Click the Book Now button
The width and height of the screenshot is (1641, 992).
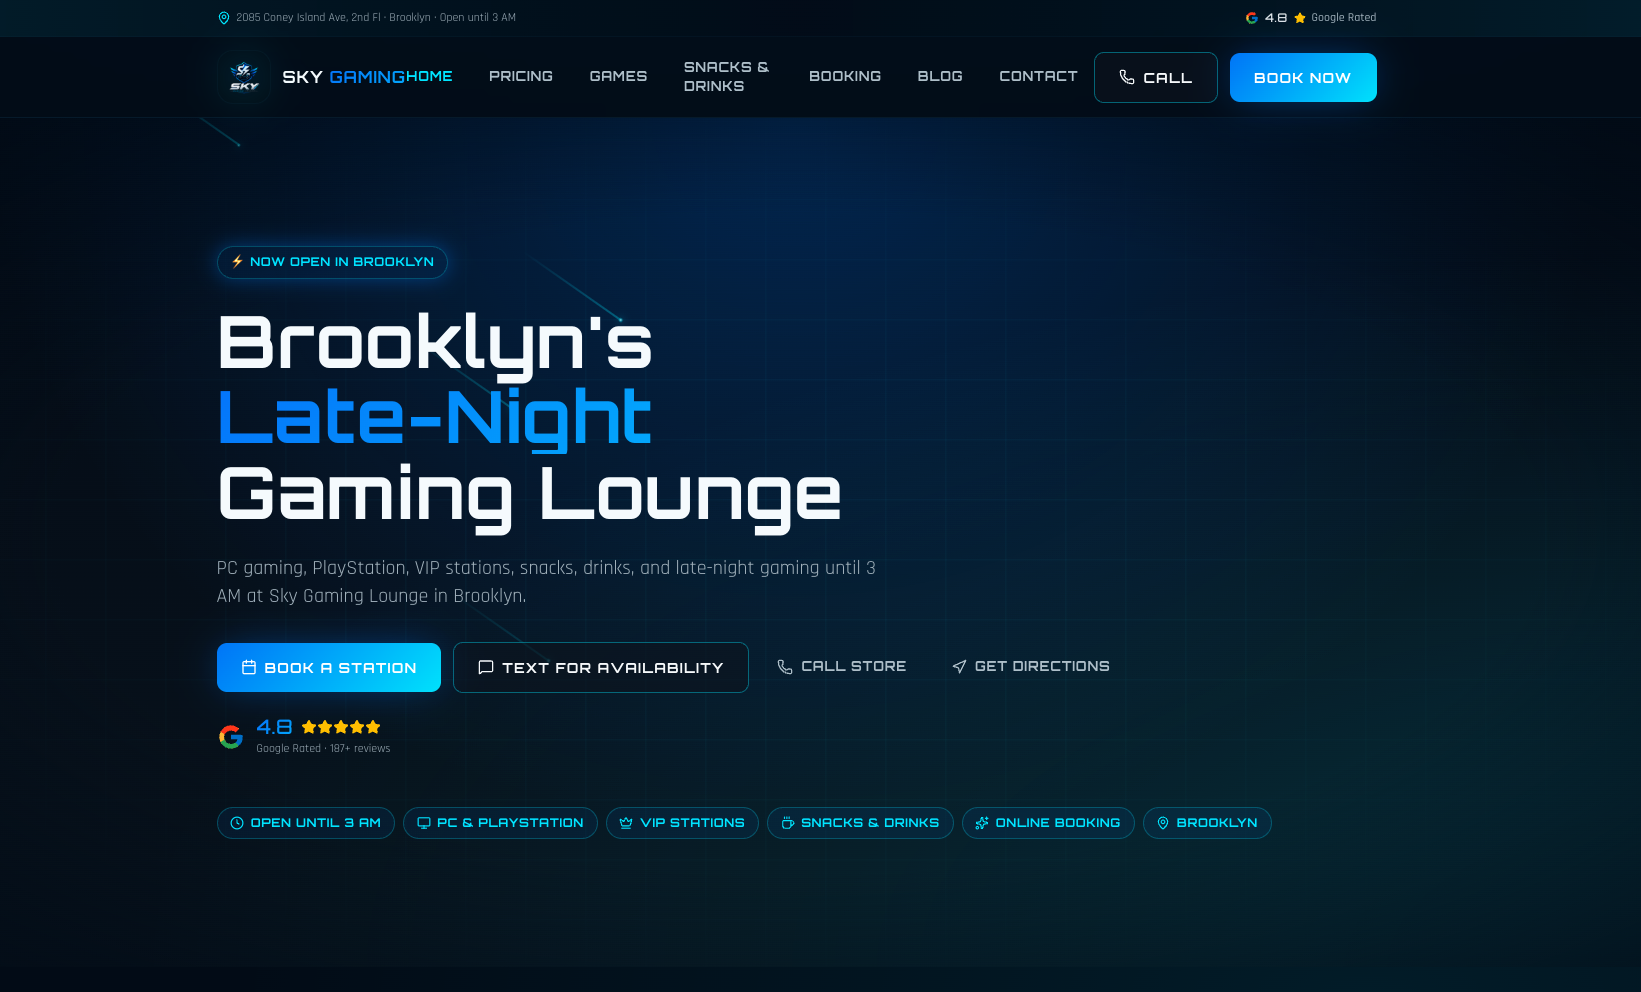click(x=1303, y=77)
